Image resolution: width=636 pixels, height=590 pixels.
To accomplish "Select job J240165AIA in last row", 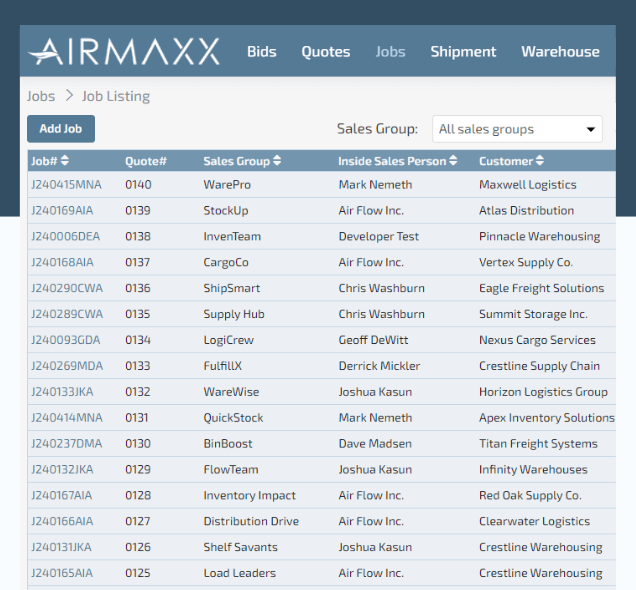I will (62, 573).
